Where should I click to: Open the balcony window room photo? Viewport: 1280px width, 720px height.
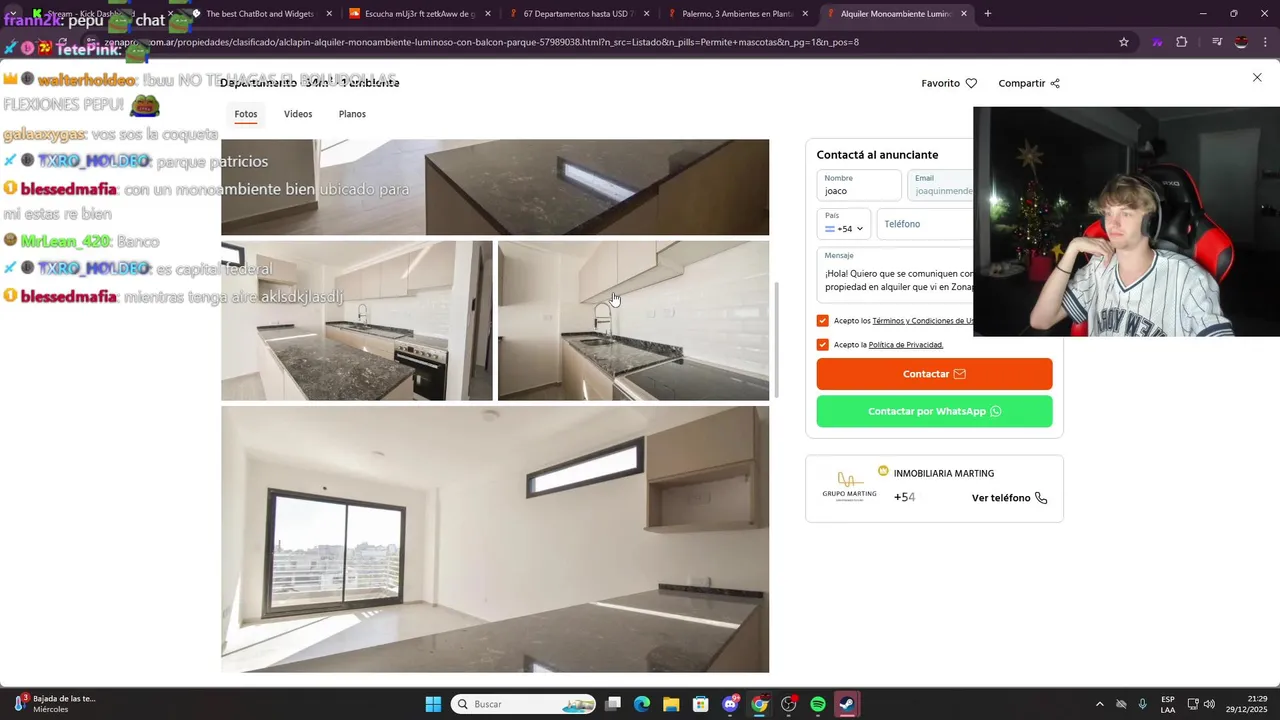[x=495, y=539]
